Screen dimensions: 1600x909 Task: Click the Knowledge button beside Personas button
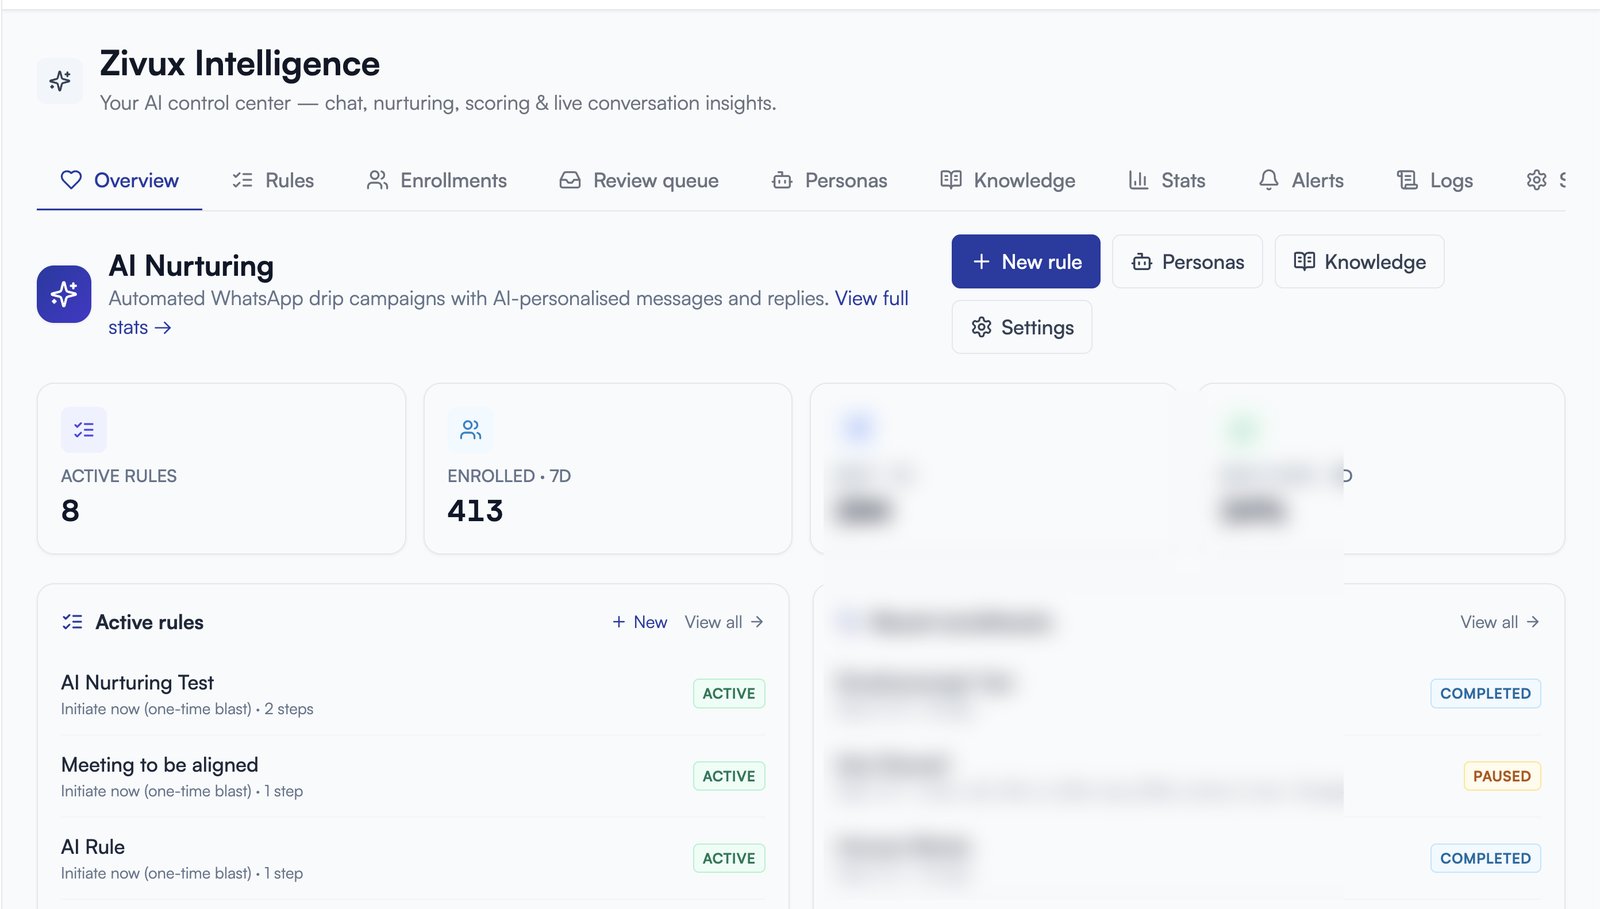click(x=1360, y=262)
